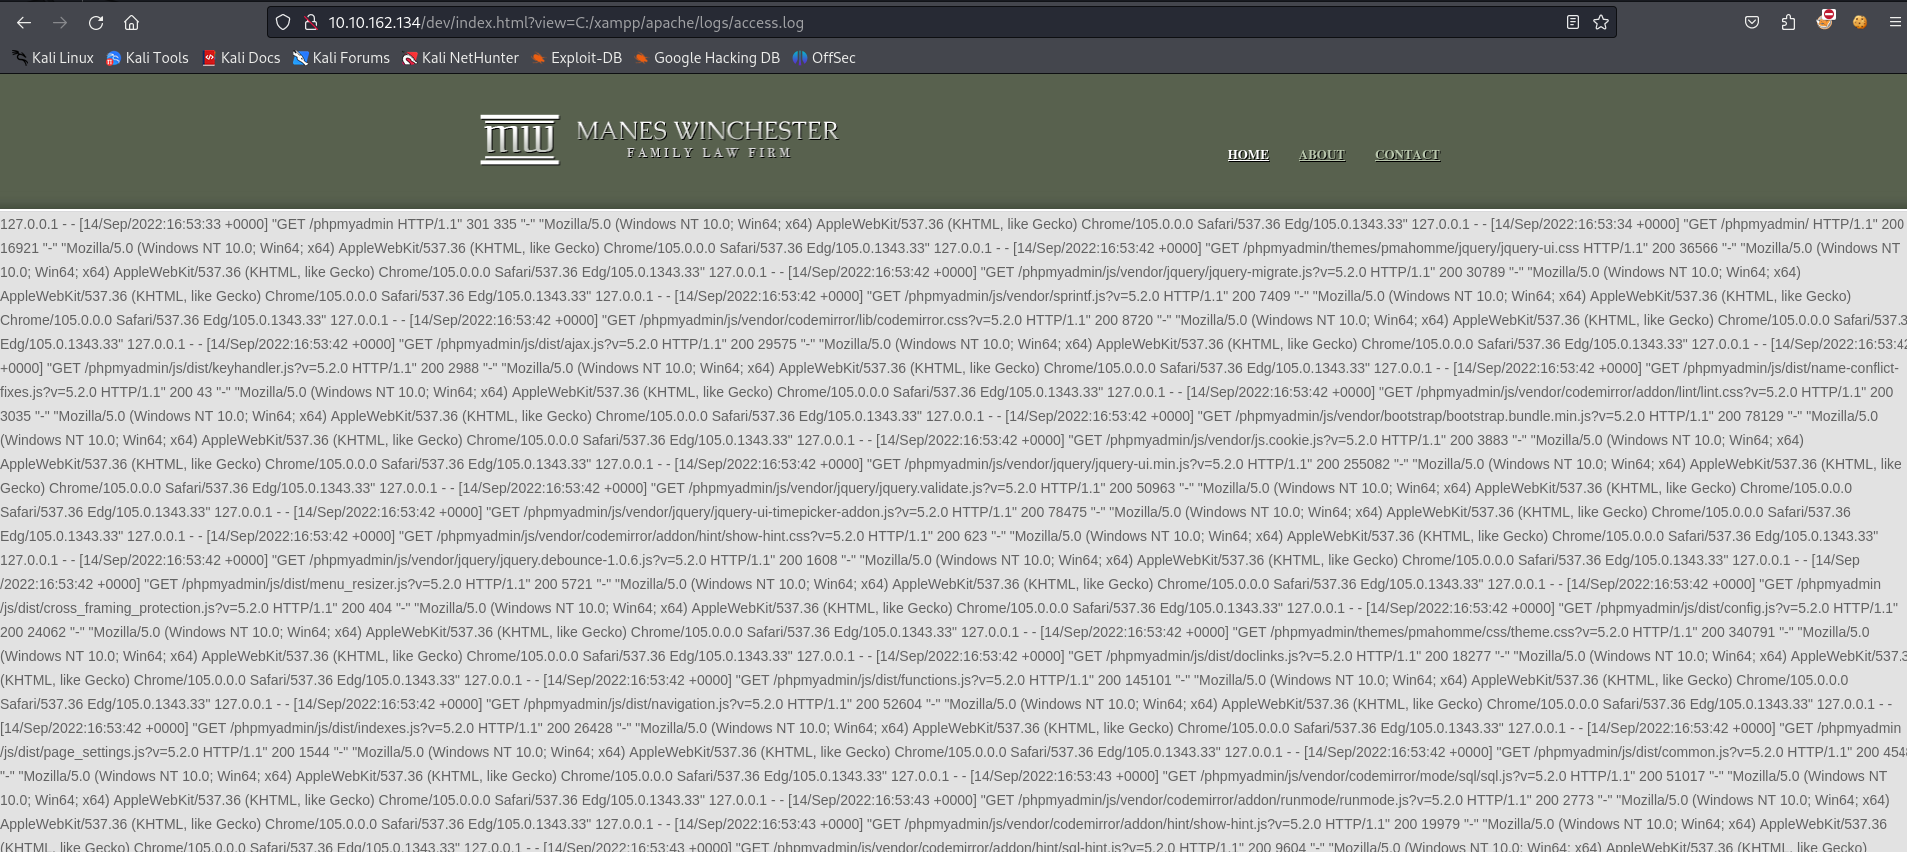1907x852 pixels.
Task: Open the Google Hacking DB bookmark
Action: 707,58
